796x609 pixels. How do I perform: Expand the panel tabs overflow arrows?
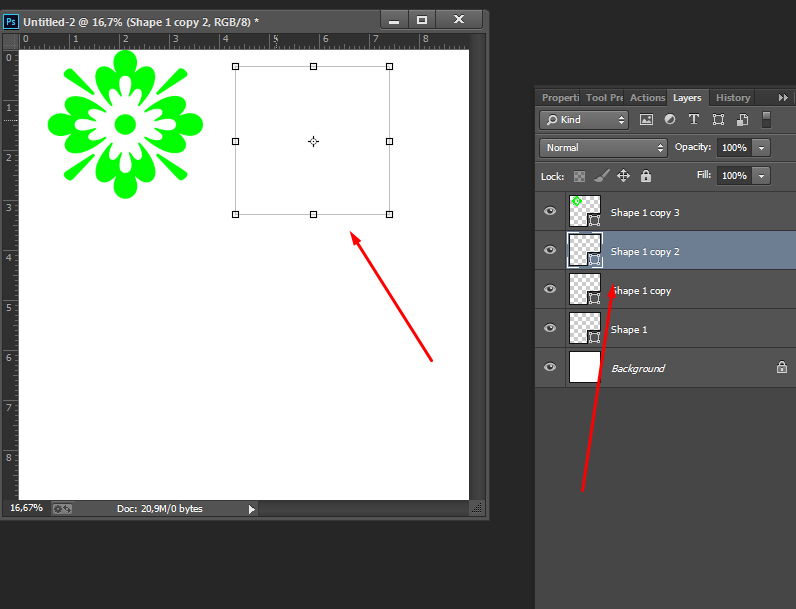[783, 97]
